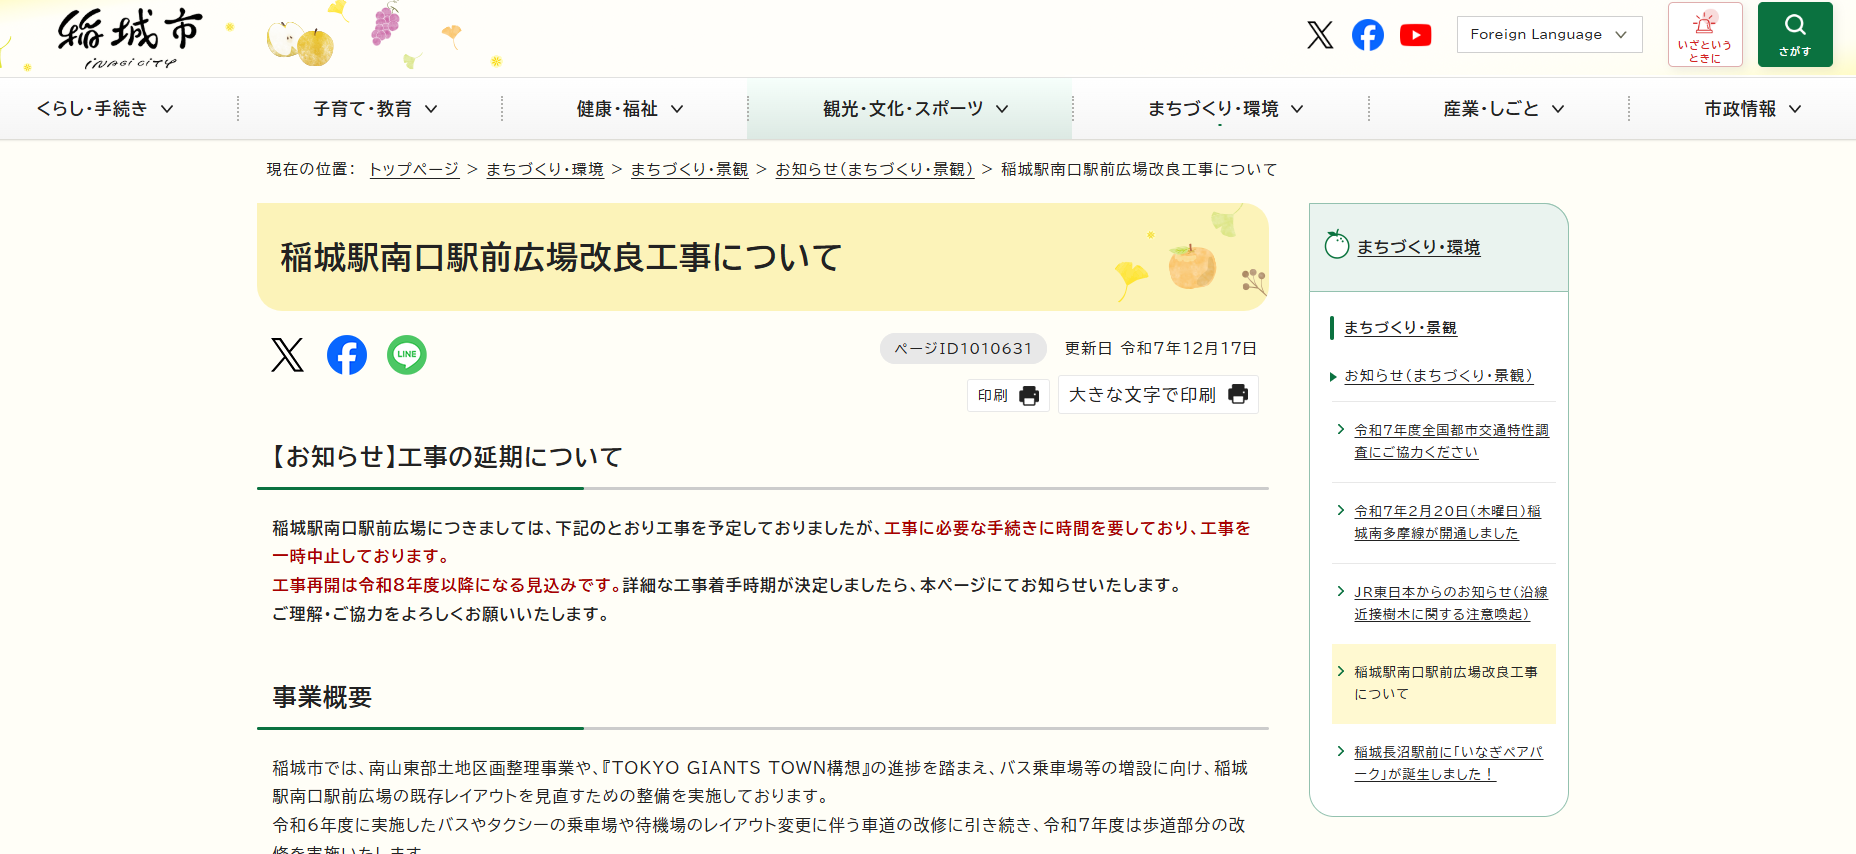Open the 健康・福祉 menu item

tap(630, 109)
